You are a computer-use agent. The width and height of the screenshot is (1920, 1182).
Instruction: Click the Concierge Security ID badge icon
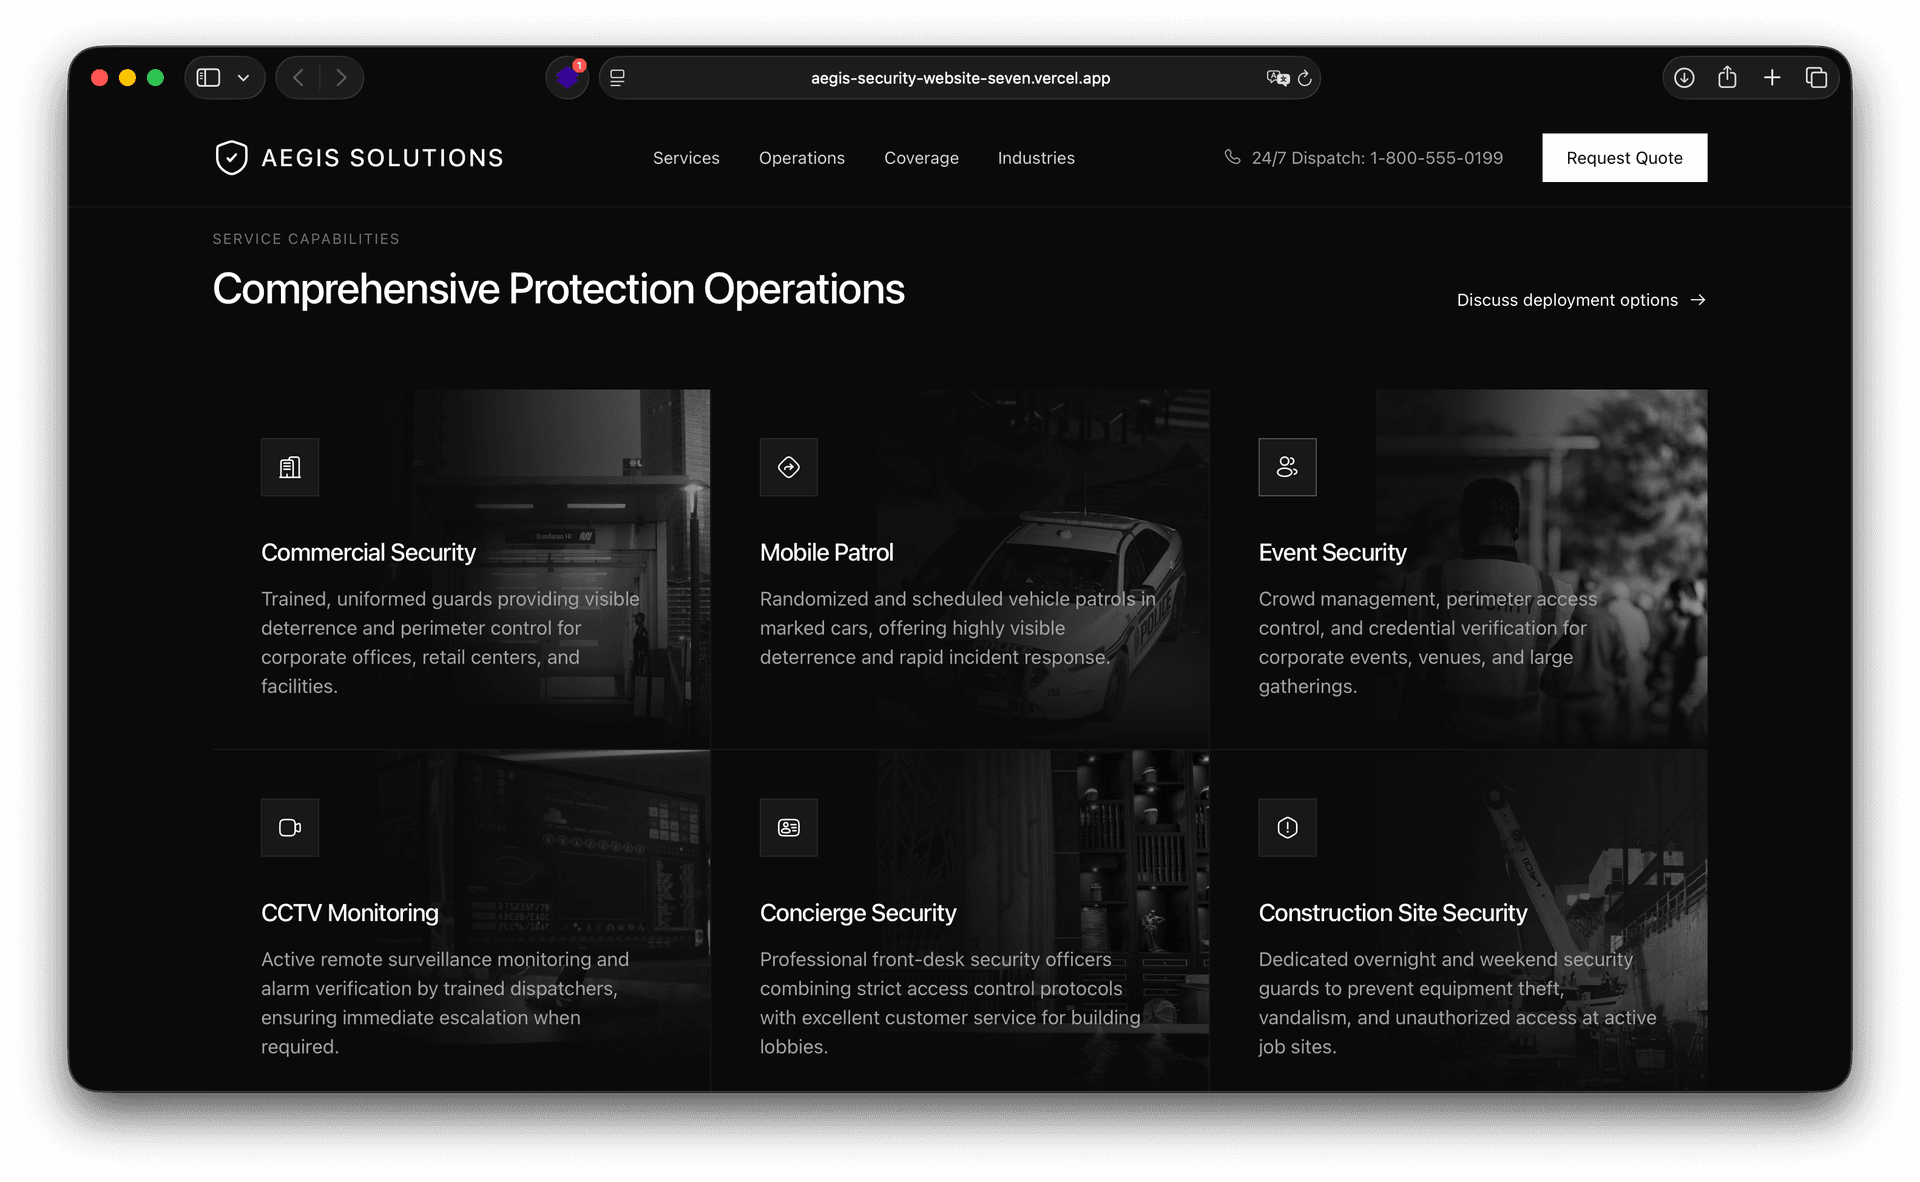[788, 827]
